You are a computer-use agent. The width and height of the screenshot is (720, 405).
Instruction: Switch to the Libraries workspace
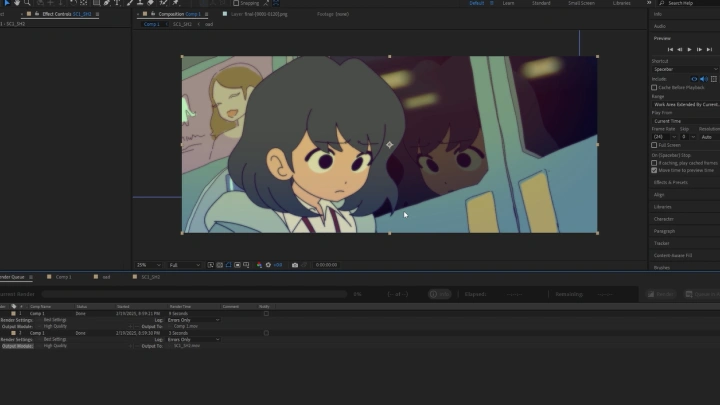pyautogui.click(x=621, y=3)
